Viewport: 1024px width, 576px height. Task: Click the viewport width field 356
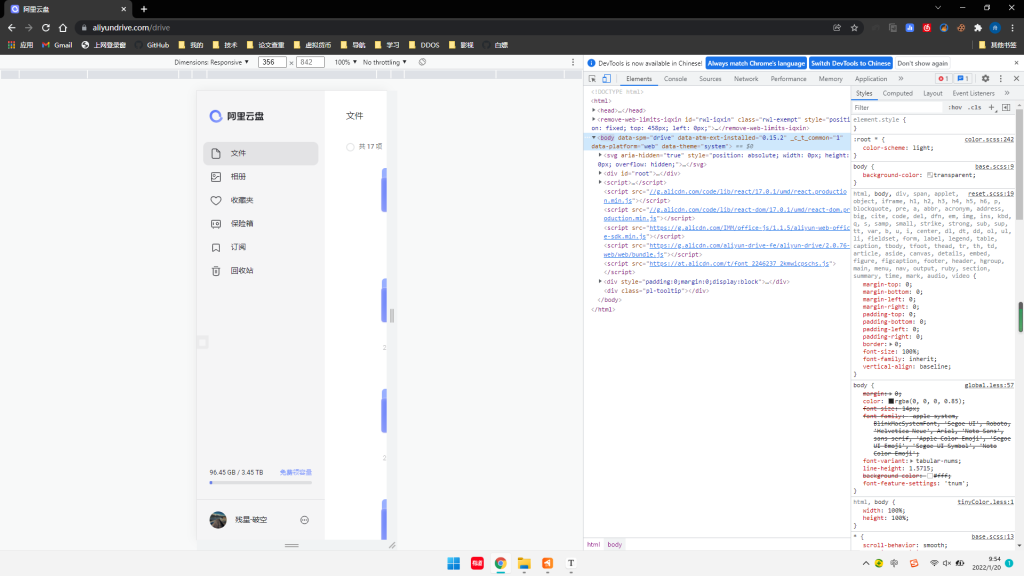(x=272, y=62)
